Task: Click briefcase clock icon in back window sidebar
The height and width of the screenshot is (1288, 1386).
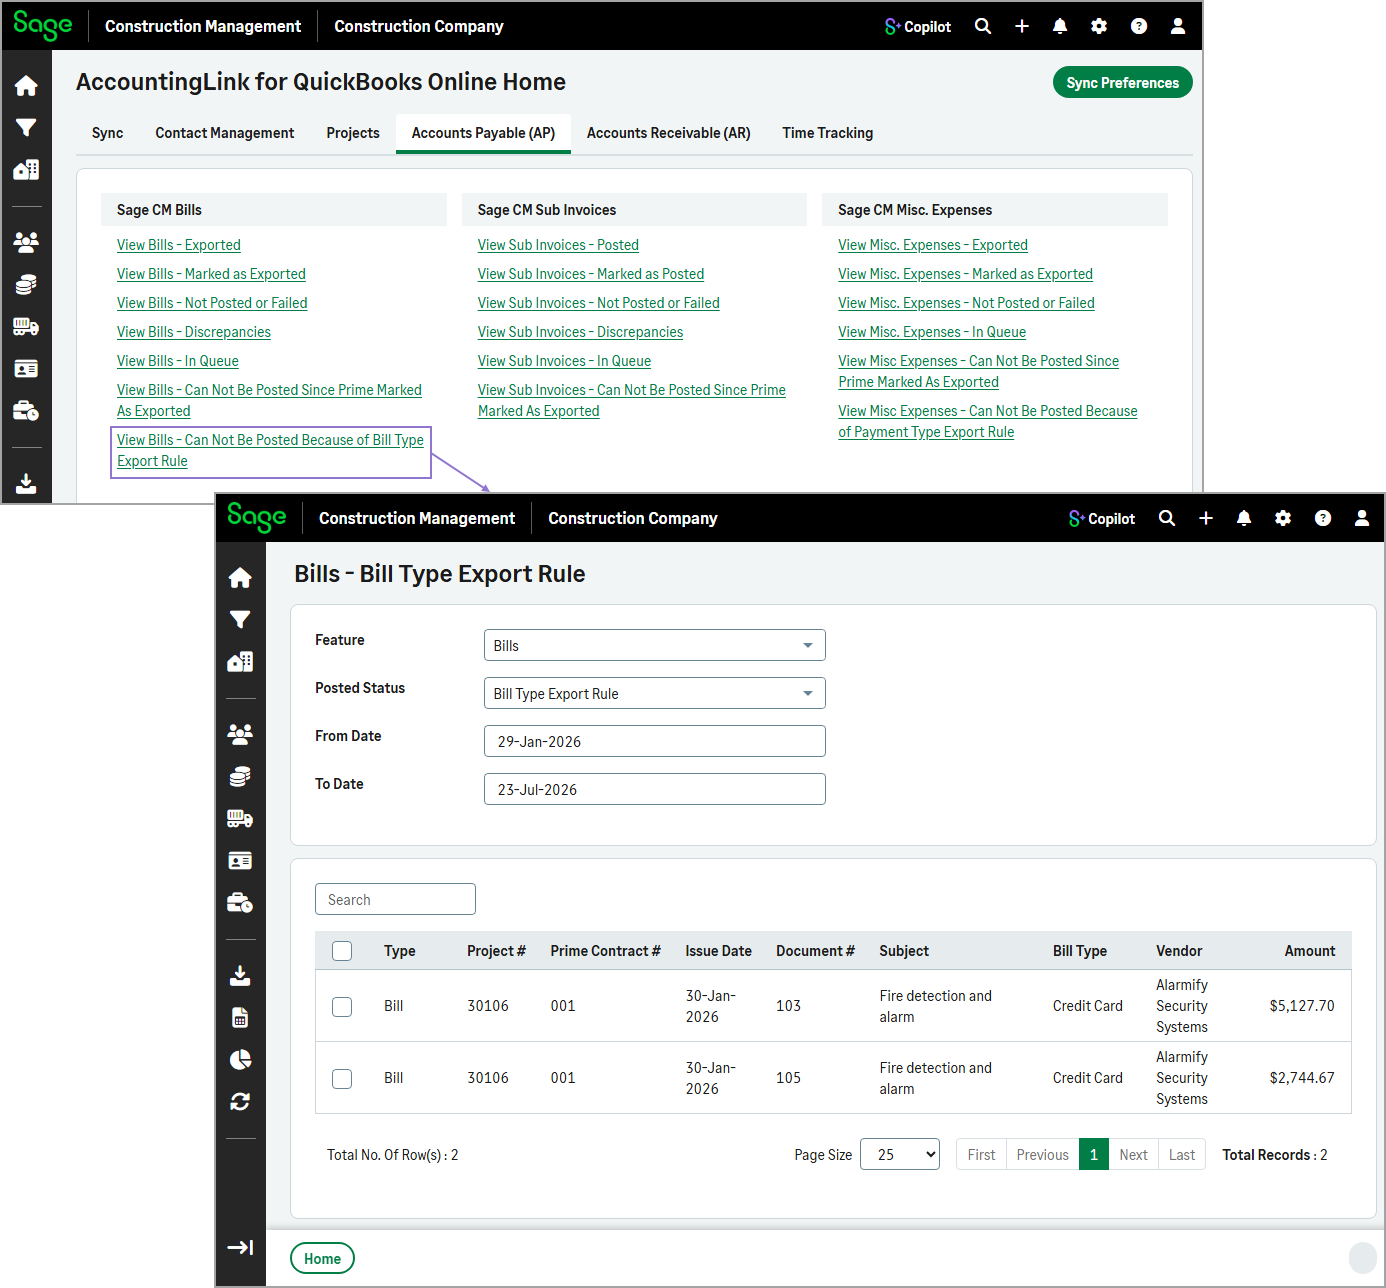Action: click(26, 411)
